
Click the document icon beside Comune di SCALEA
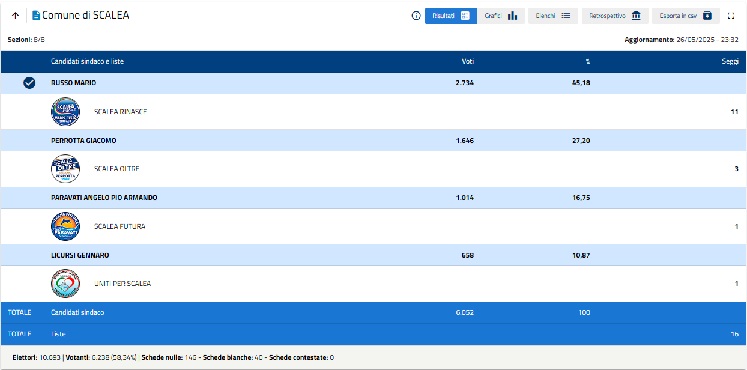[x=36, y=16]
